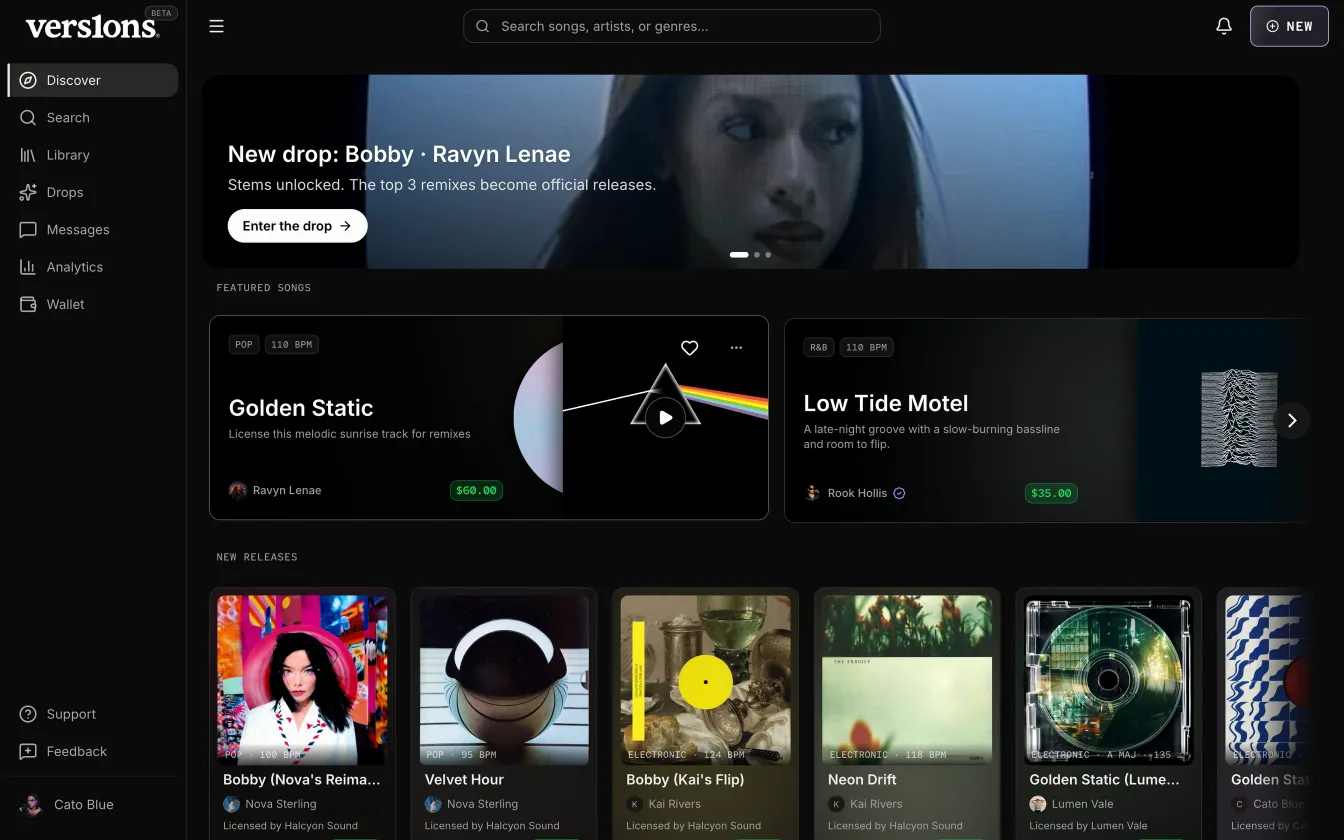Show next featured songs with arrow
Viewport: 1344px width, 840px height.
(1291, 421)
